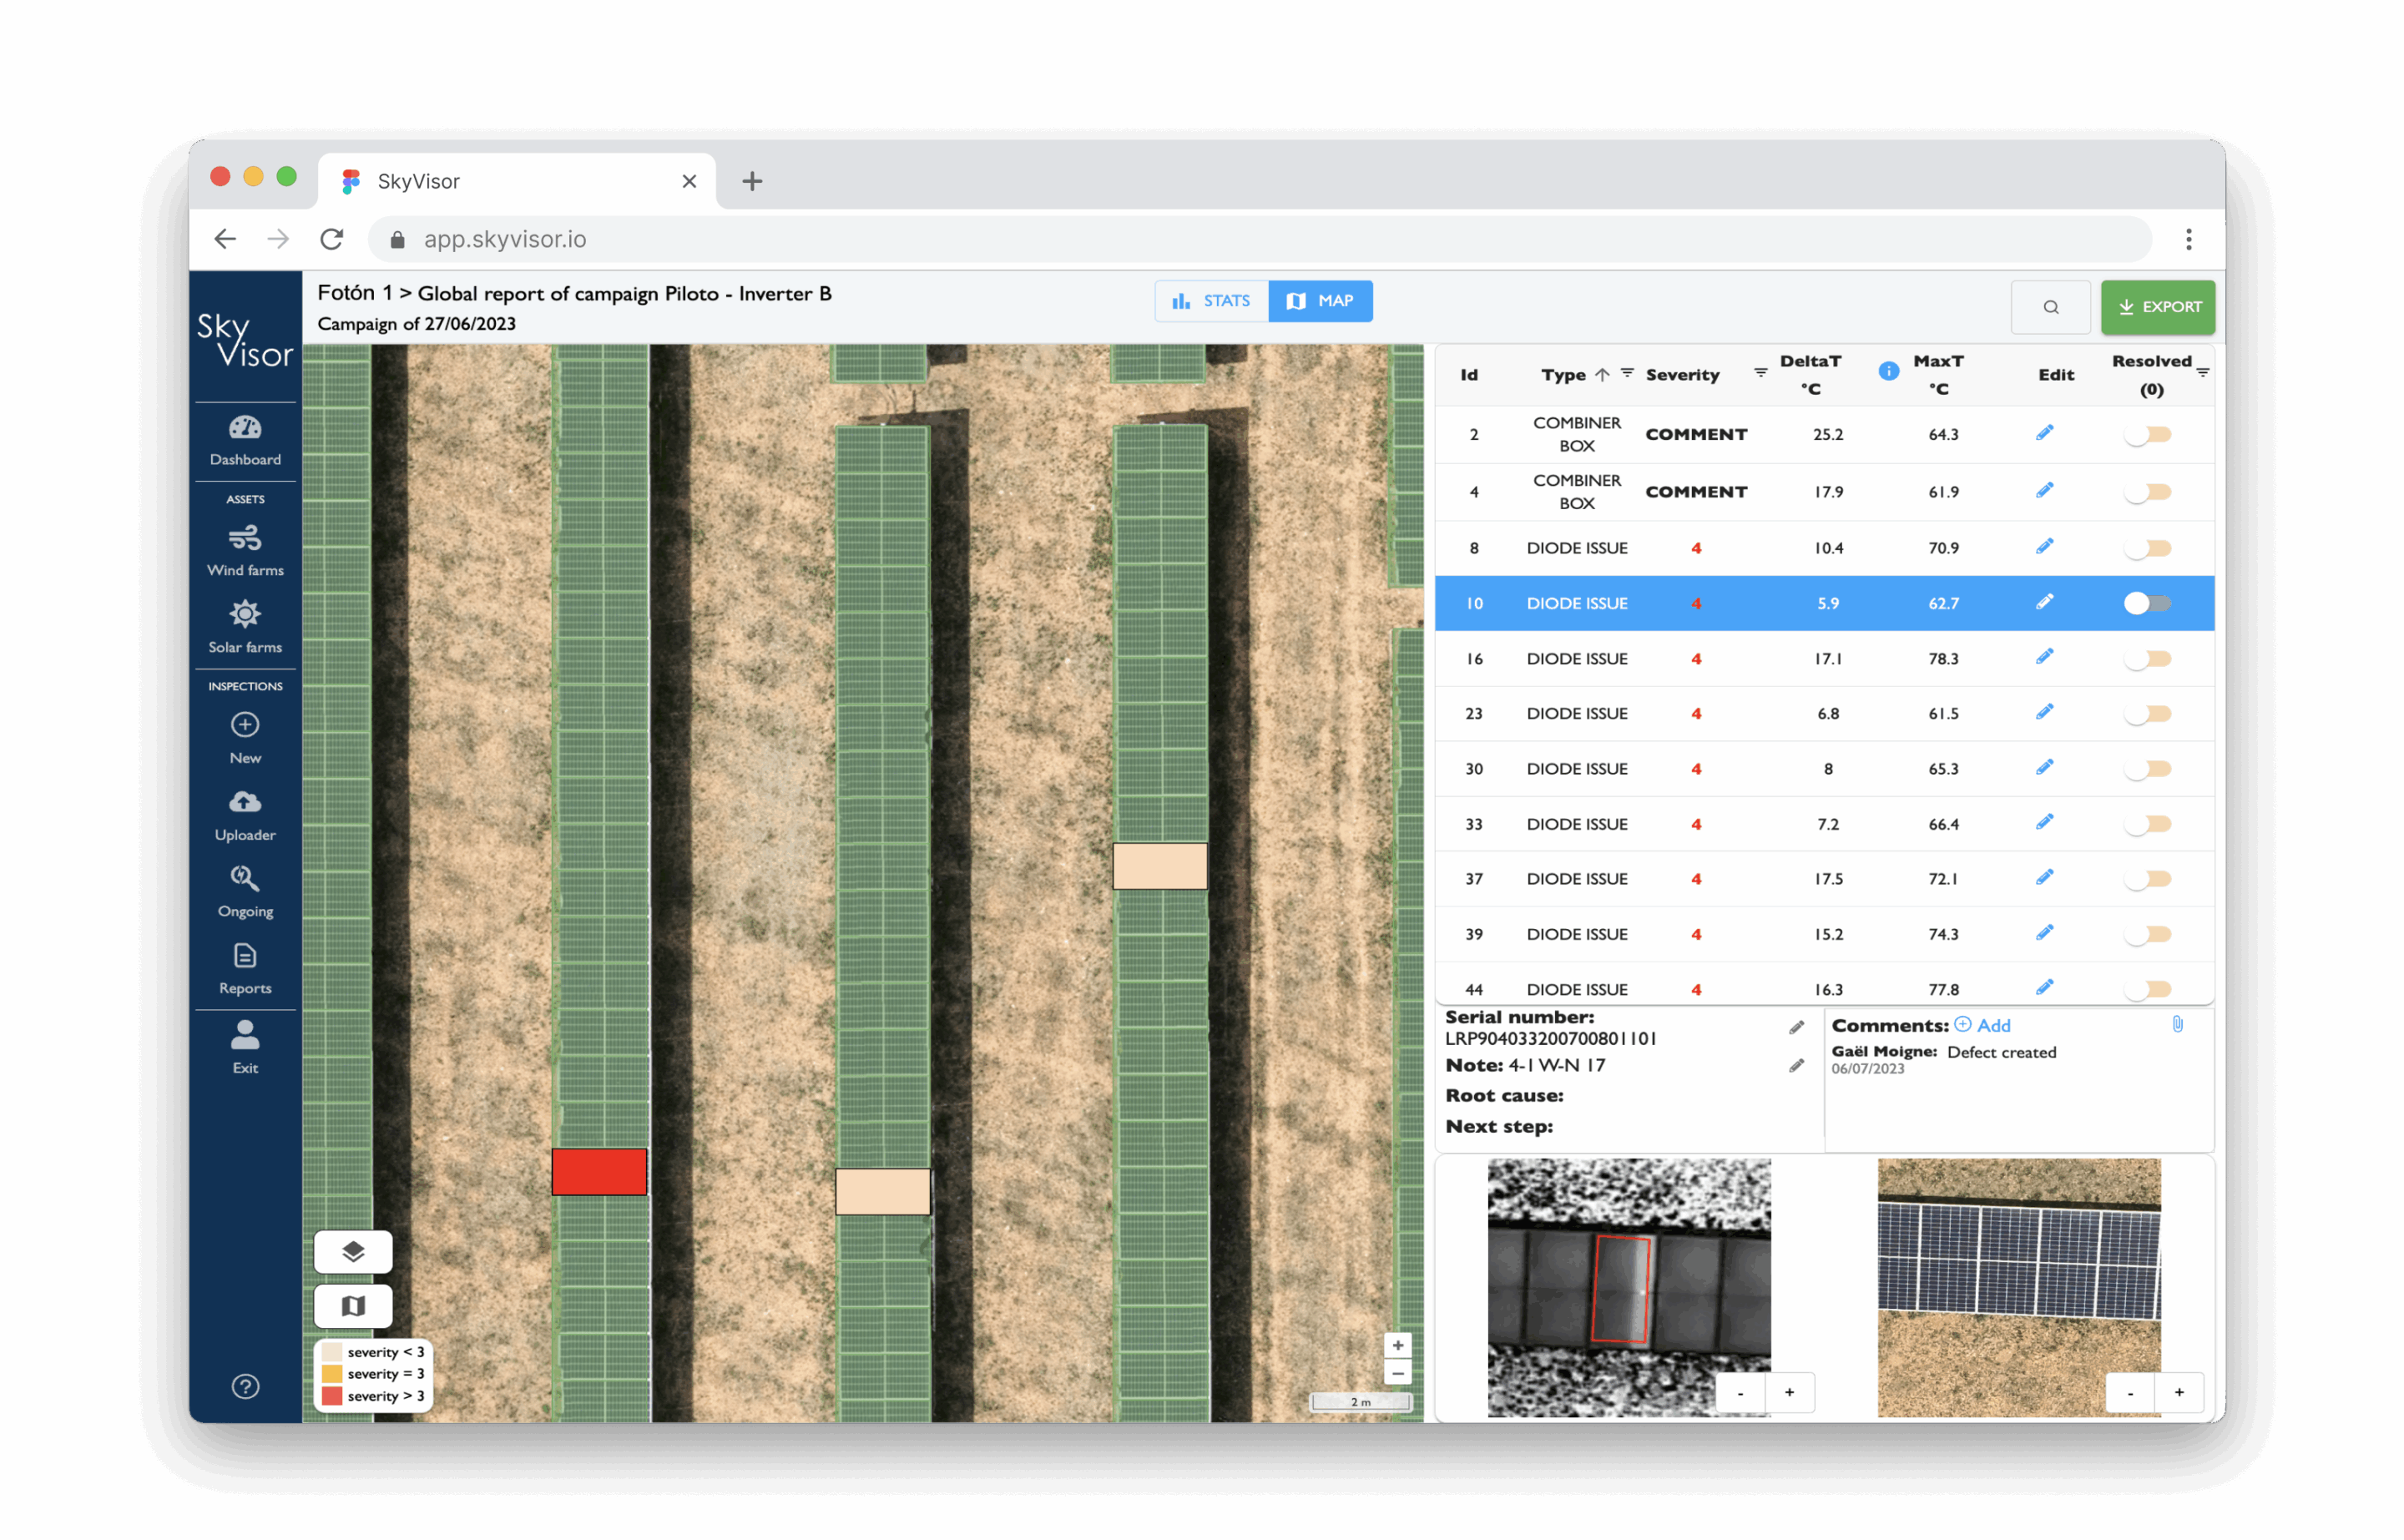
Task: Mark defect 10 as resolved
Action: [2148, 603]
